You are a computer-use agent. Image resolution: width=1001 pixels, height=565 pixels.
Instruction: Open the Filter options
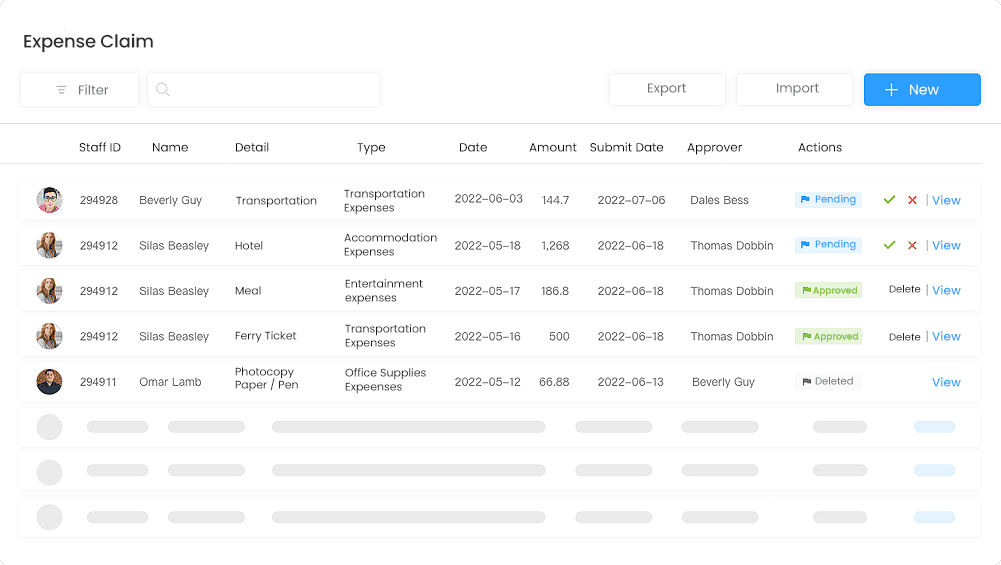80,89
